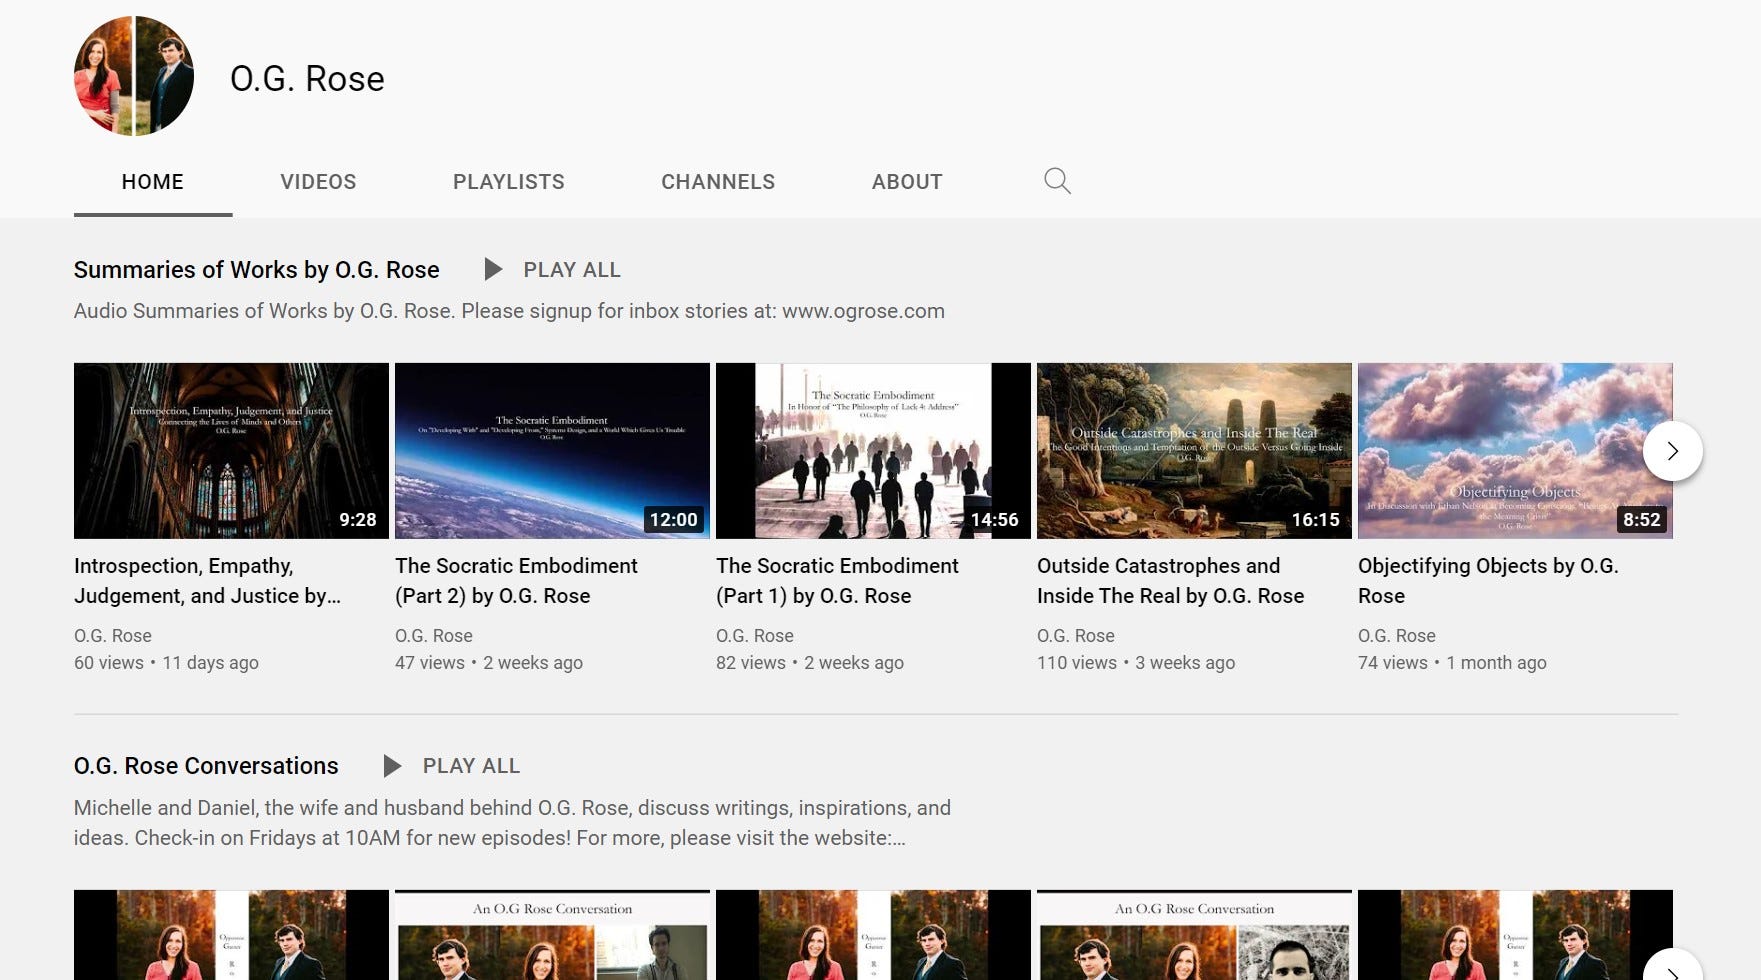
Task: Click the 14:56 duration badge
Action: [x=995, y=520]
